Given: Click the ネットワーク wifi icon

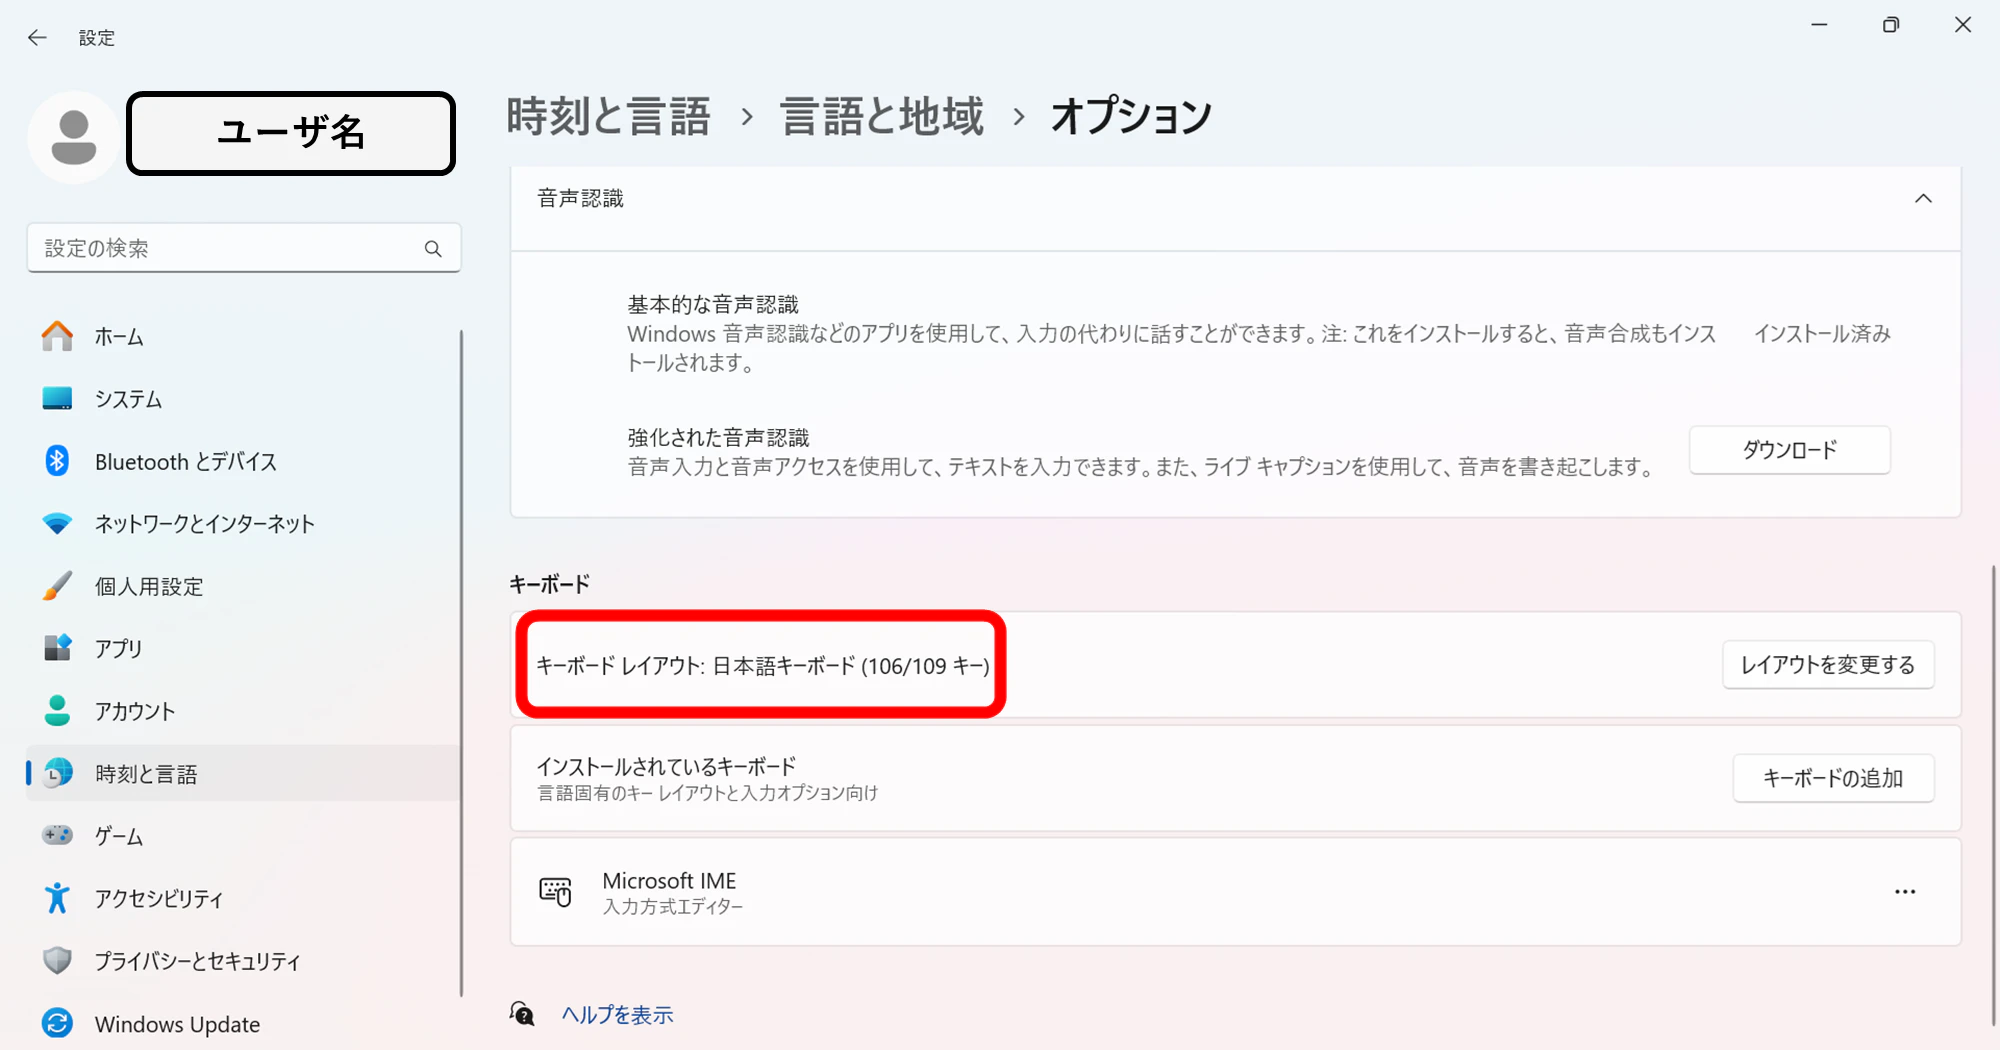Looking at the screenshot, I should pos(57,523).
